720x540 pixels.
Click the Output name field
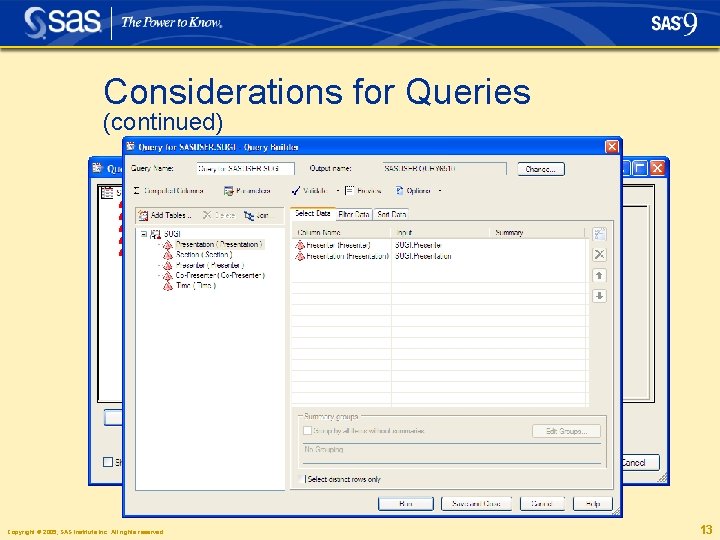tap(444, 169)
